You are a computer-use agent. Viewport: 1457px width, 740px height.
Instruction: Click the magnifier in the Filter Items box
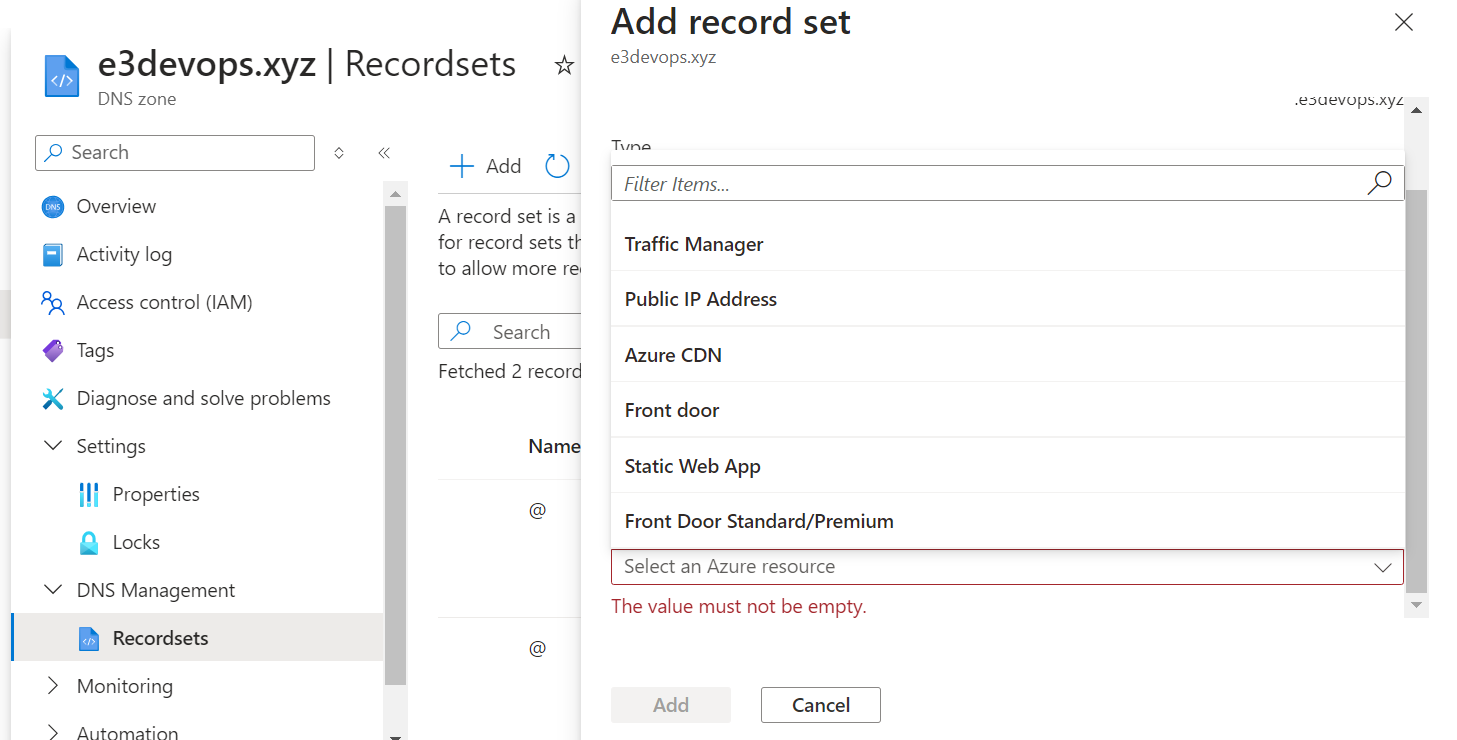pos(1379,183)
